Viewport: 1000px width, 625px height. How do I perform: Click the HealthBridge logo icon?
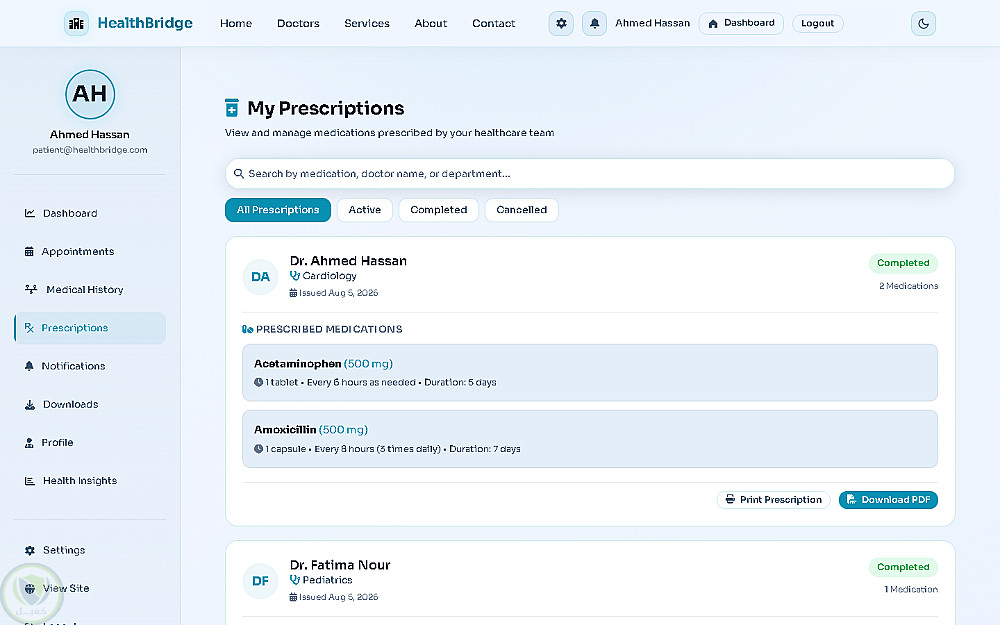point(77,24)
